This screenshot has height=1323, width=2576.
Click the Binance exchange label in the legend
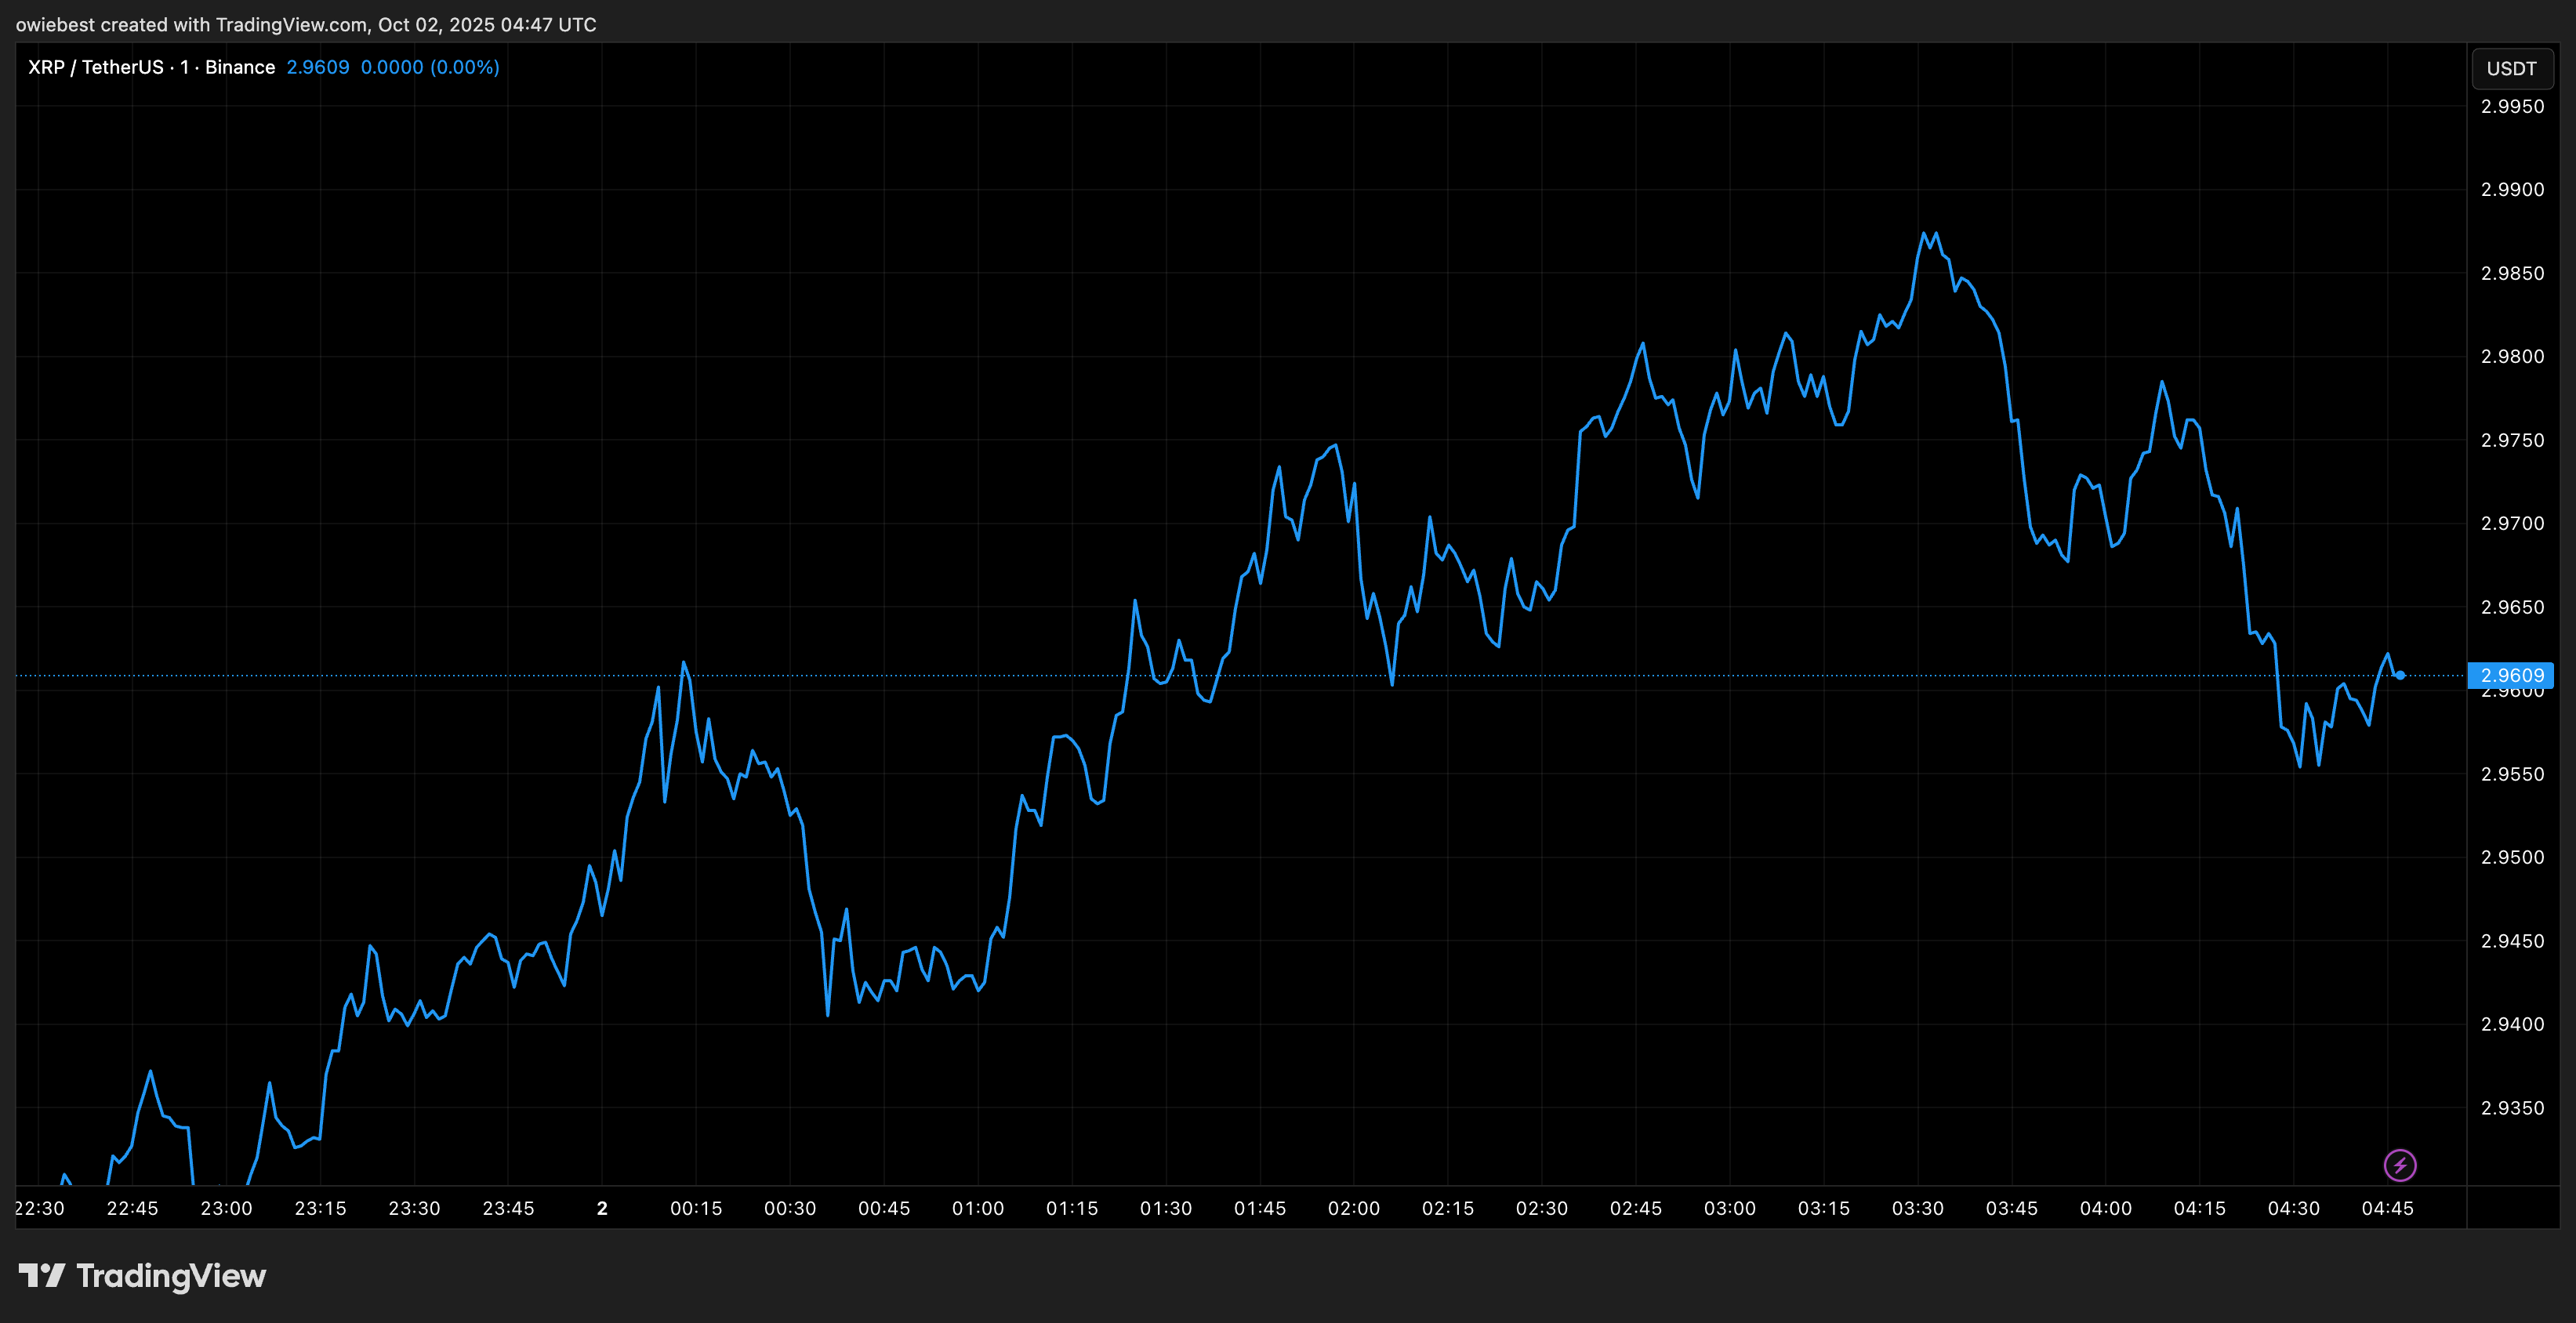[x=240, y=67]
